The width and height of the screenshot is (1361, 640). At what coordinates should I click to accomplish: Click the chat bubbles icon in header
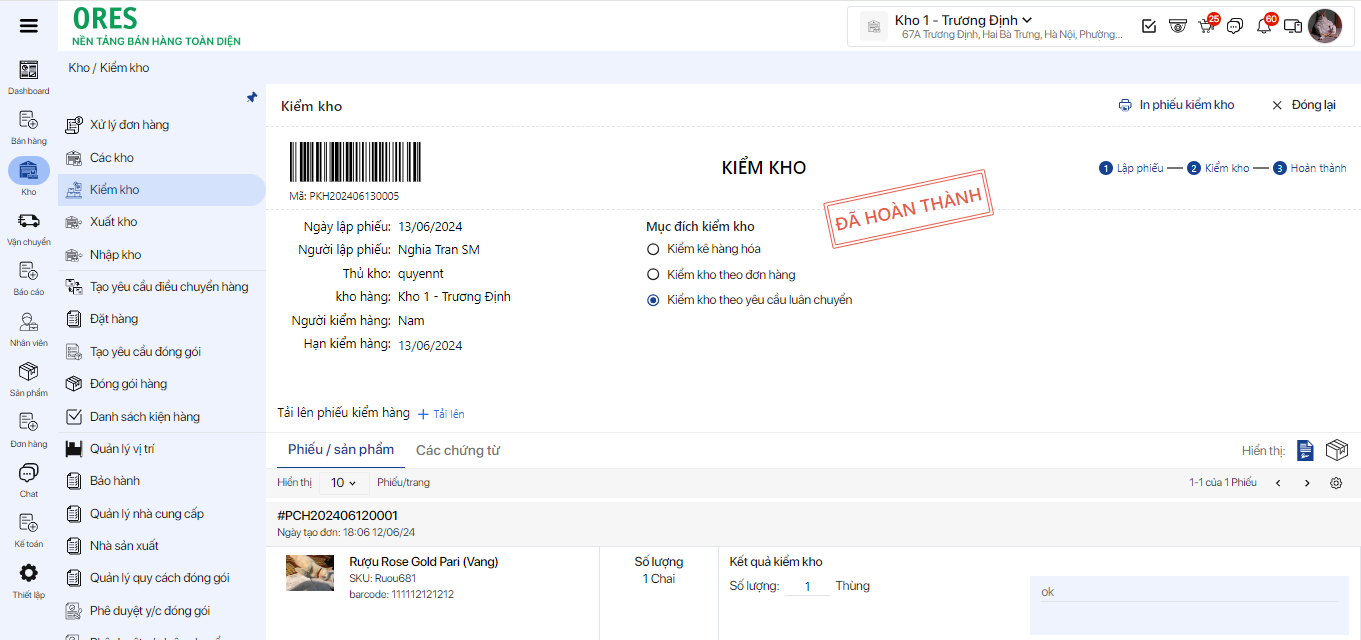(1235, 26)
